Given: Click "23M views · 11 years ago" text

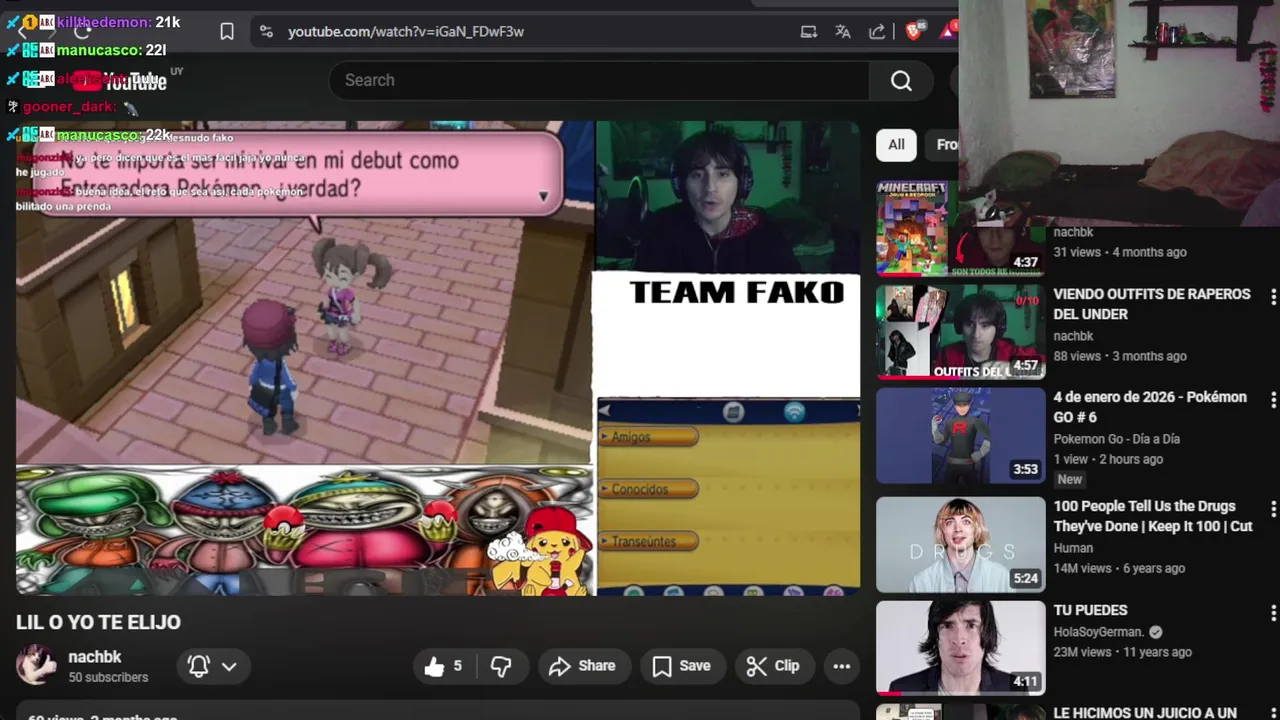Looking at the screenshot, I should 1122,652.
